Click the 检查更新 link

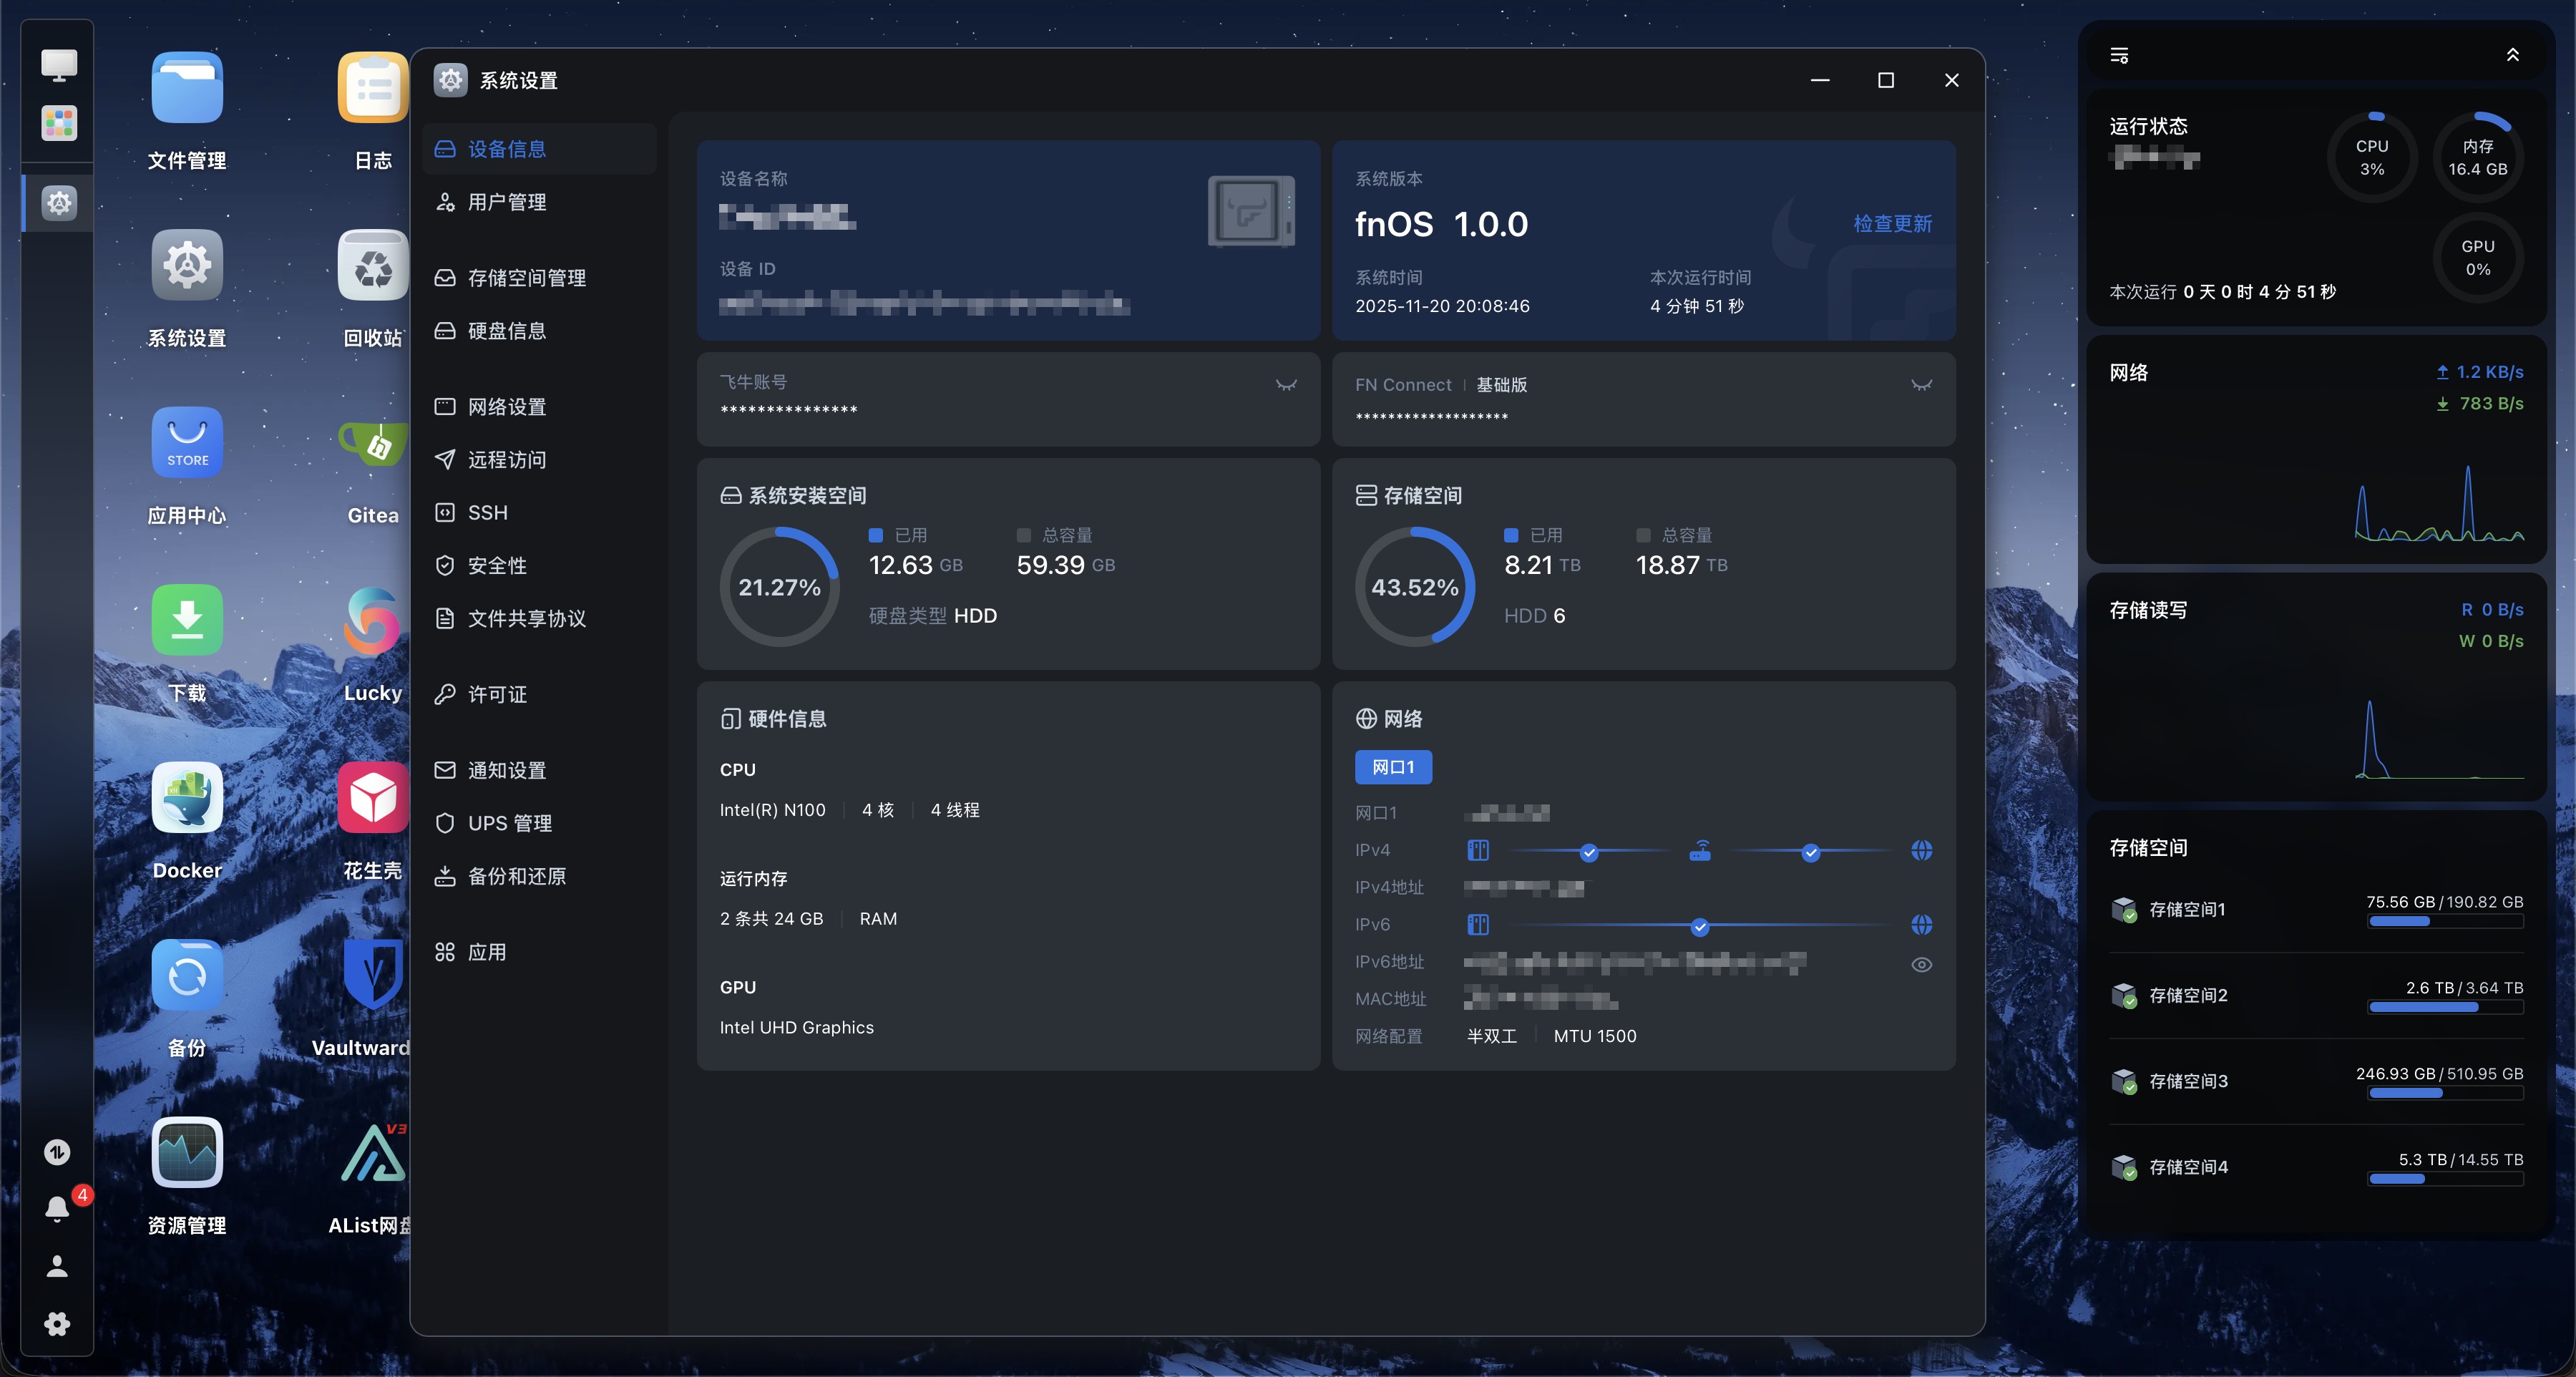coord(1892,223)
